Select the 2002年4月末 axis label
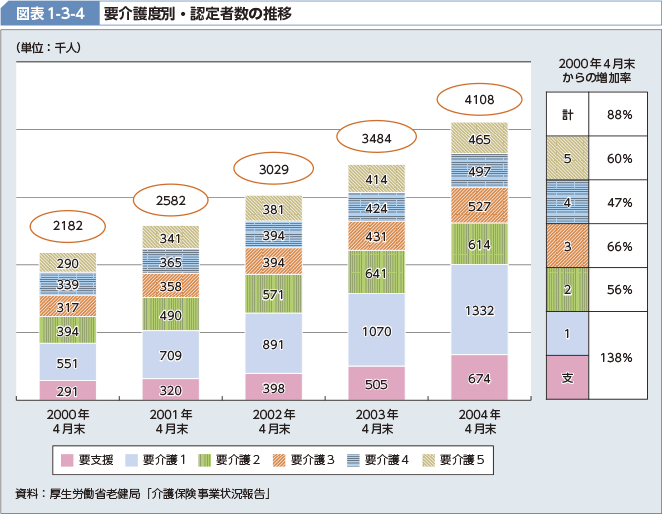Image resolution: width=662 pixels, height=514 pixels. click(x=273, y=421)
